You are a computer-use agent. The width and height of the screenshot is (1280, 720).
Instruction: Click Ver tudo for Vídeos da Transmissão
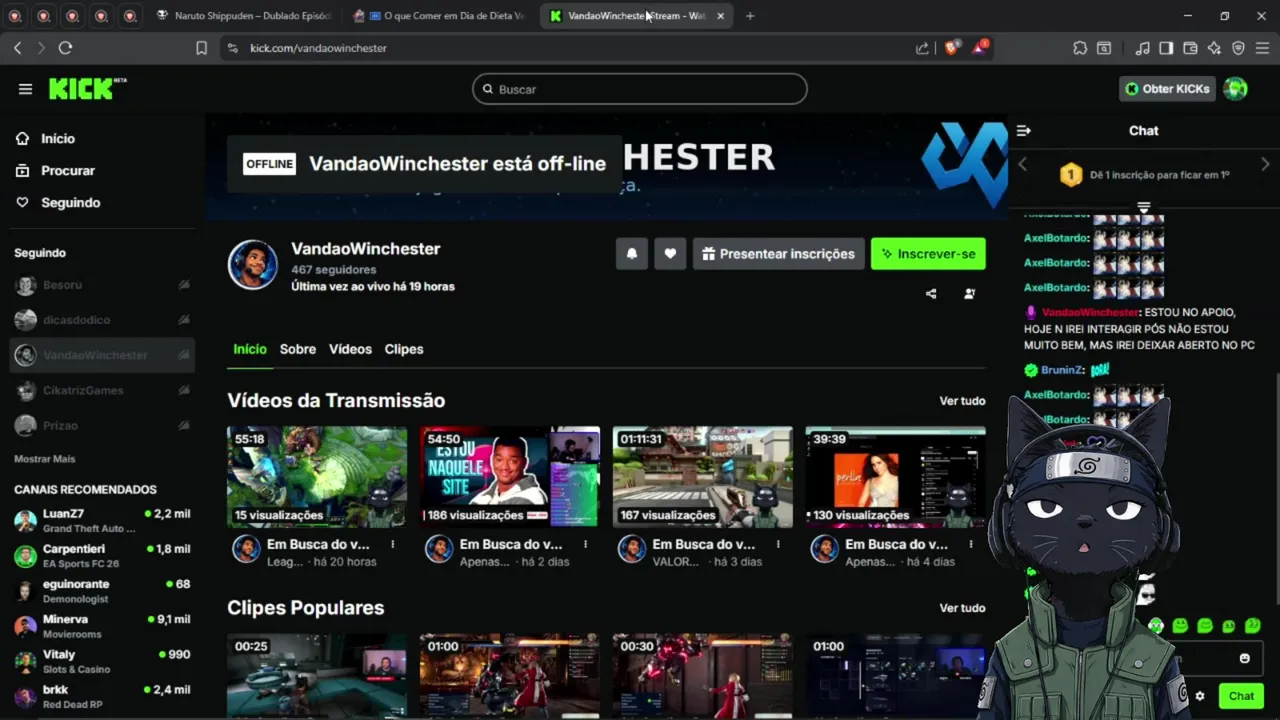coord(962,401)
